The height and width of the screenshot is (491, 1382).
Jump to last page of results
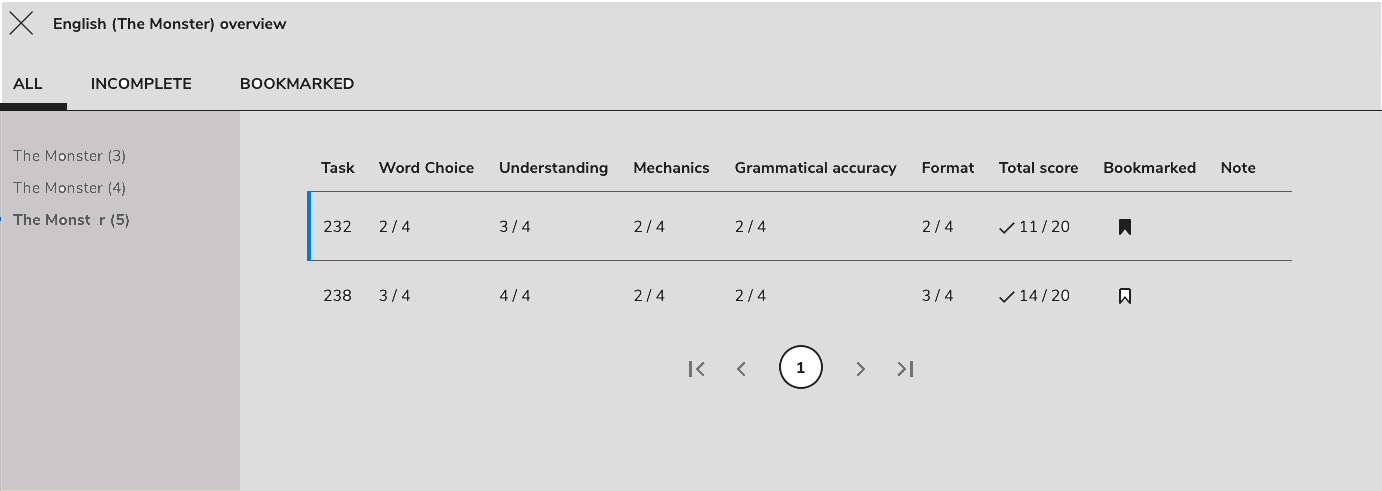(x=905, y=369)
